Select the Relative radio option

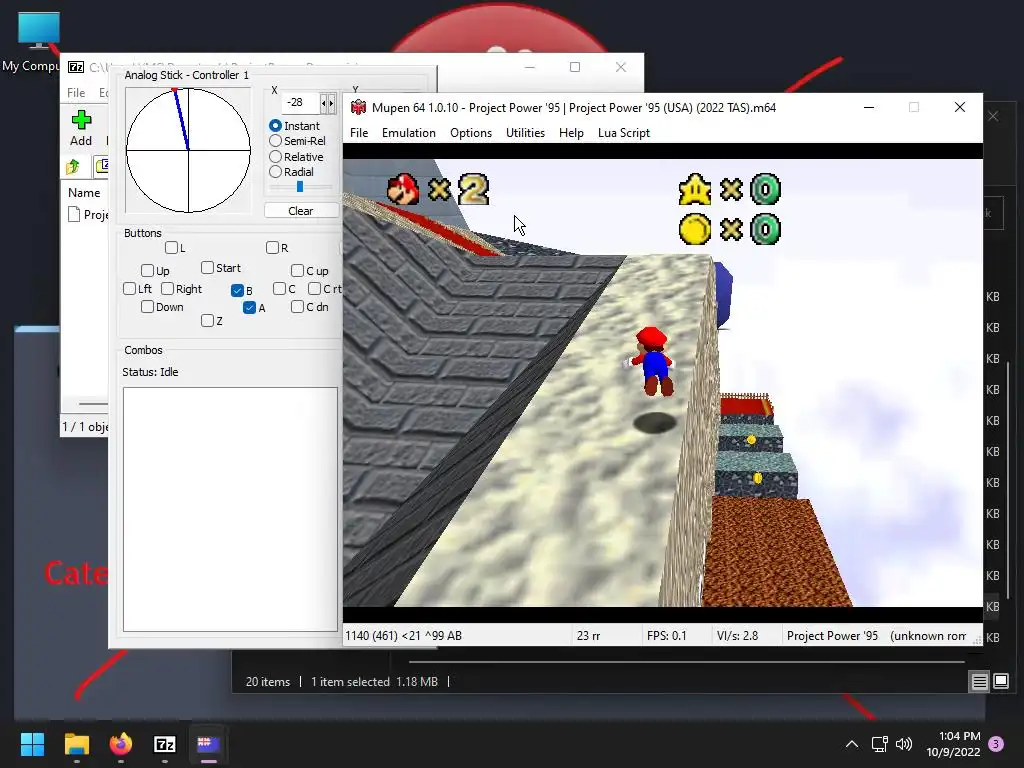(275, 157)
